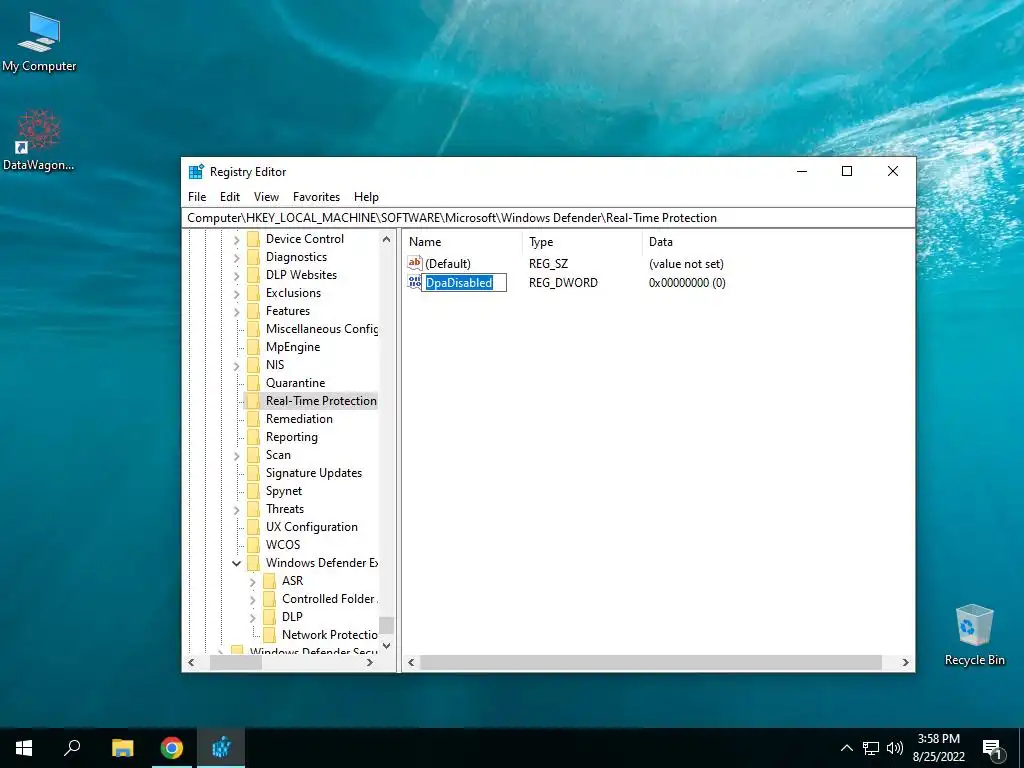Select the UX Configuration tree key
This screenshot has width=1024, height=768.
point(312,526)
